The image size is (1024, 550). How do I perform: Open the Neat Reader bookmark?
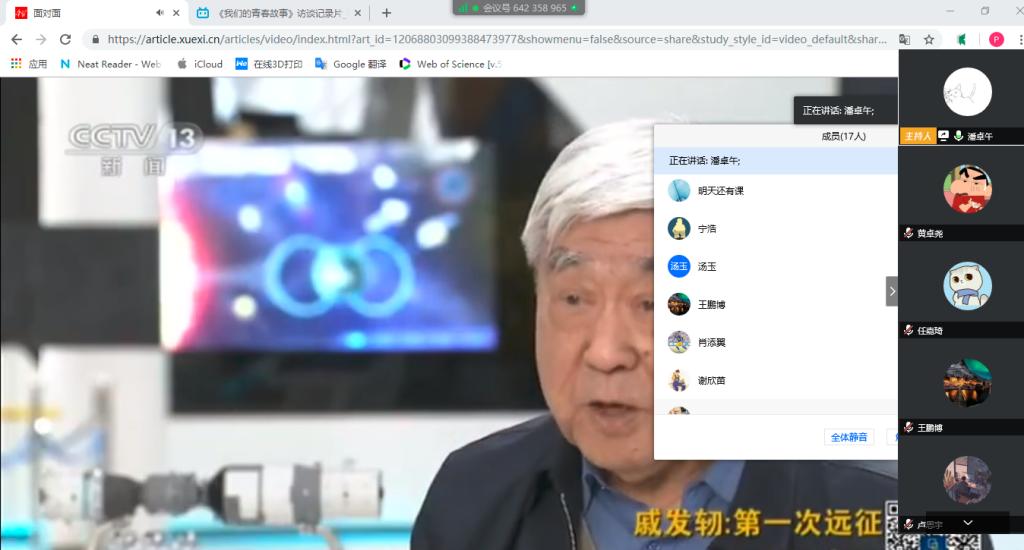tap(110, 64)
